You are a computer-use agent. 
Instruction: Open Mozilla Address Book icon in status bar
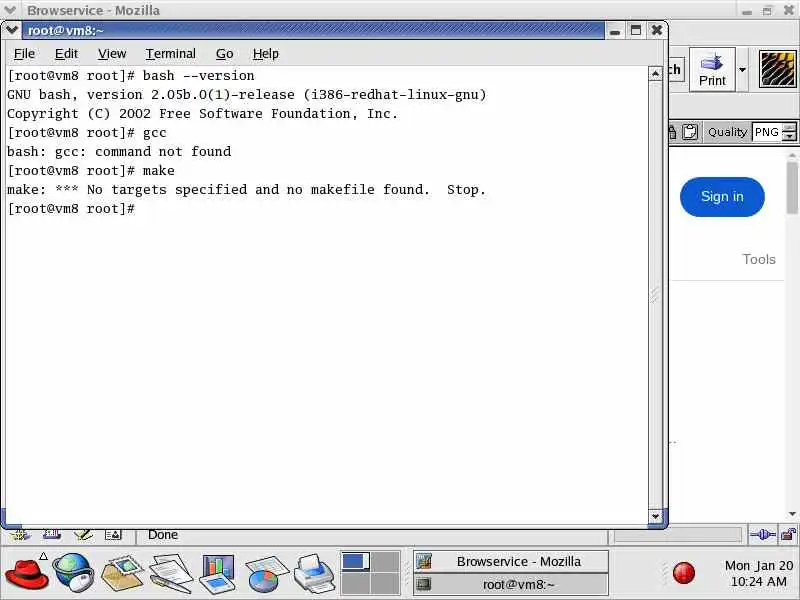(113, 535)
